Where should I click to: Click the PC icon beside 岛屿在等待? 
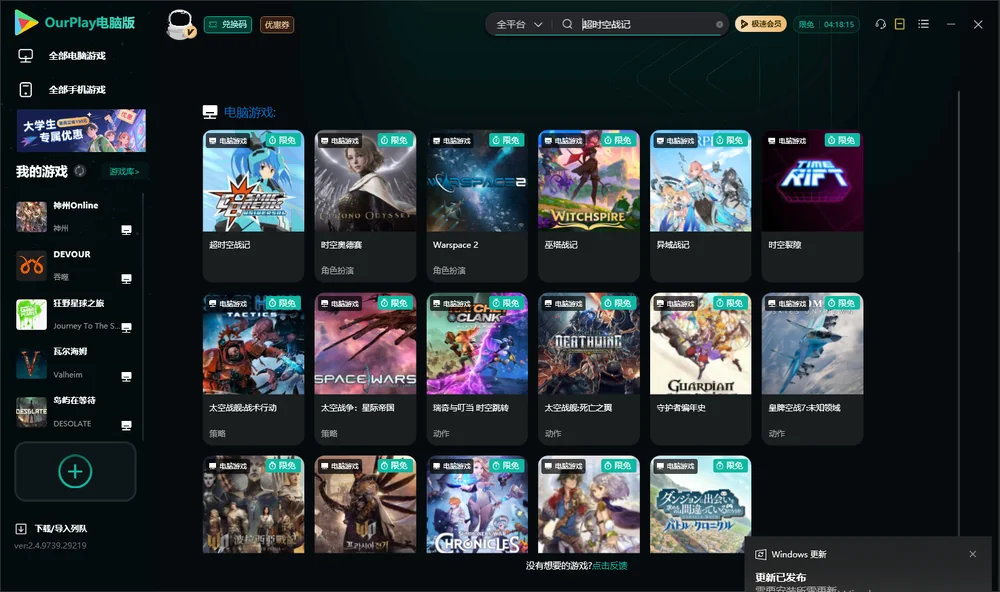[x=126, y=426]
